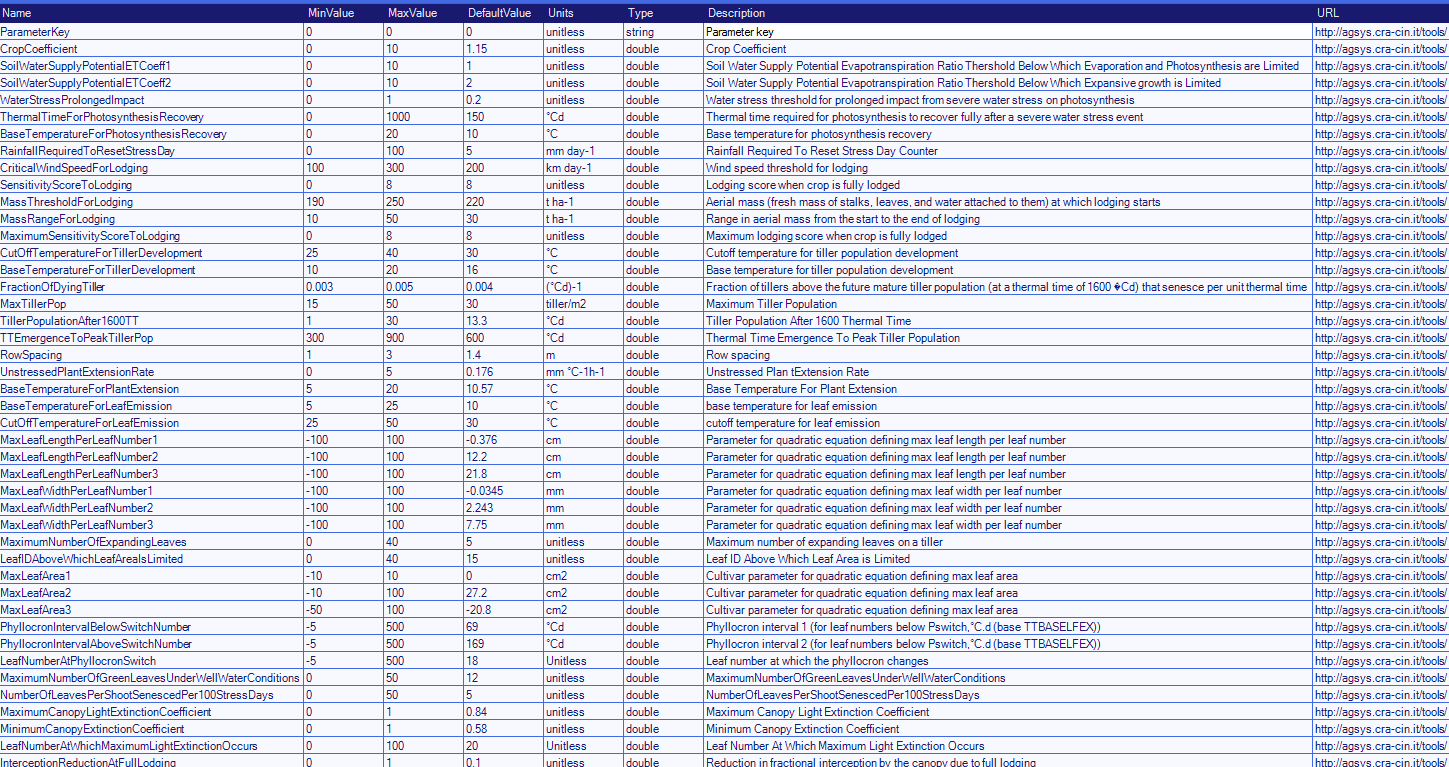The image size is (1449, 767).
Task: Select FractionOfDyingTiller name cell
Action: tap(152, 287)
